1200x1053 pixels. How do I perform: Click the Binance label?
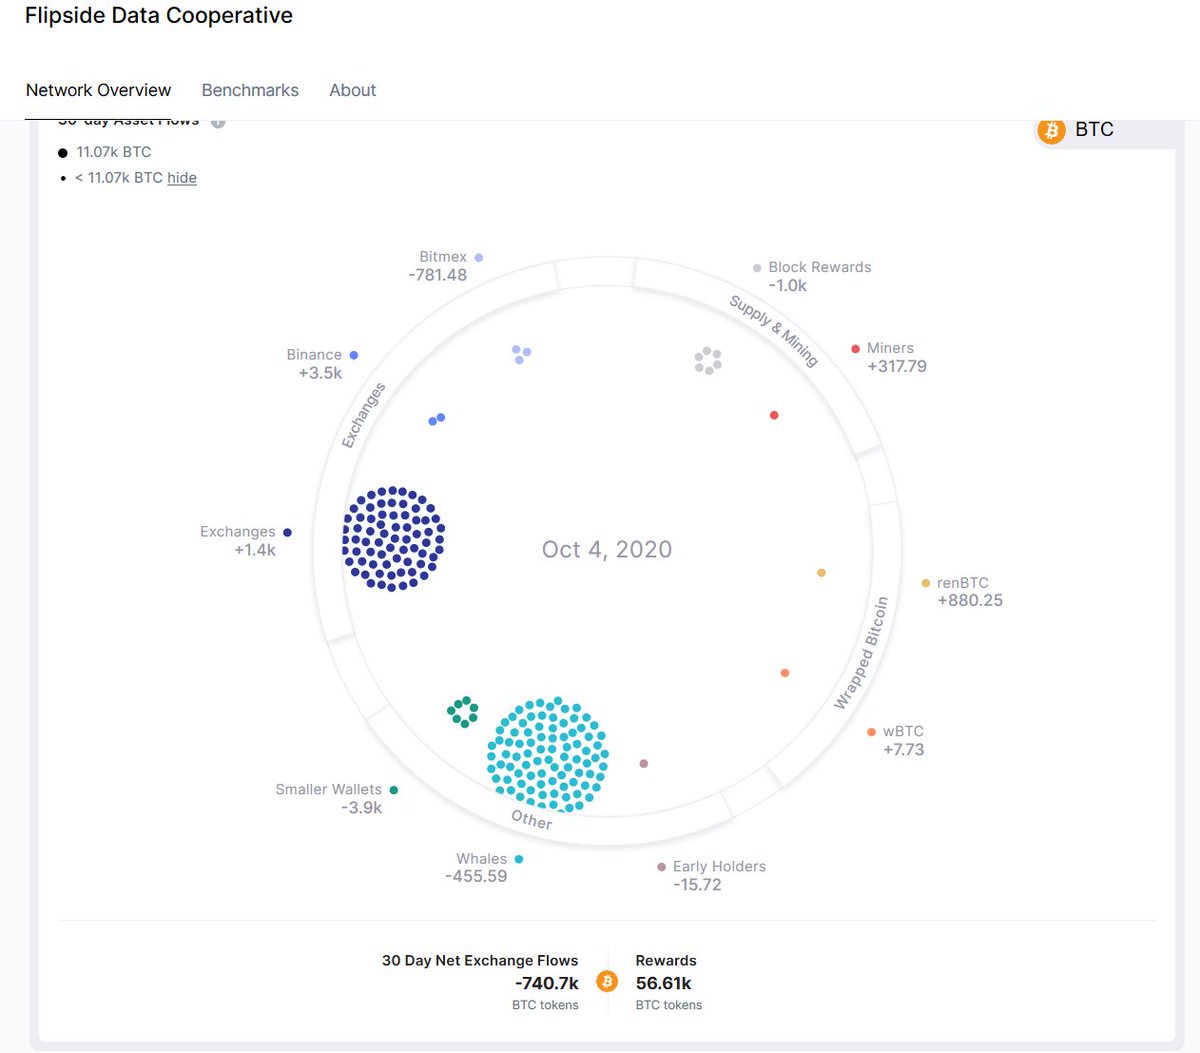coord(314,355)
